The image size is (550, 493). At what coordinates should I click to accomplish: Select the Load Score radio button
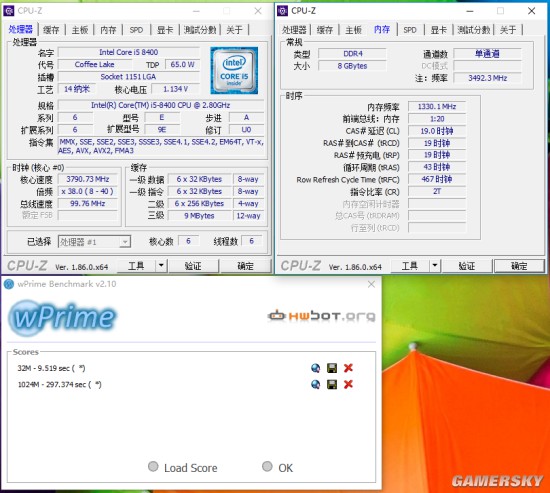(153, 466)
